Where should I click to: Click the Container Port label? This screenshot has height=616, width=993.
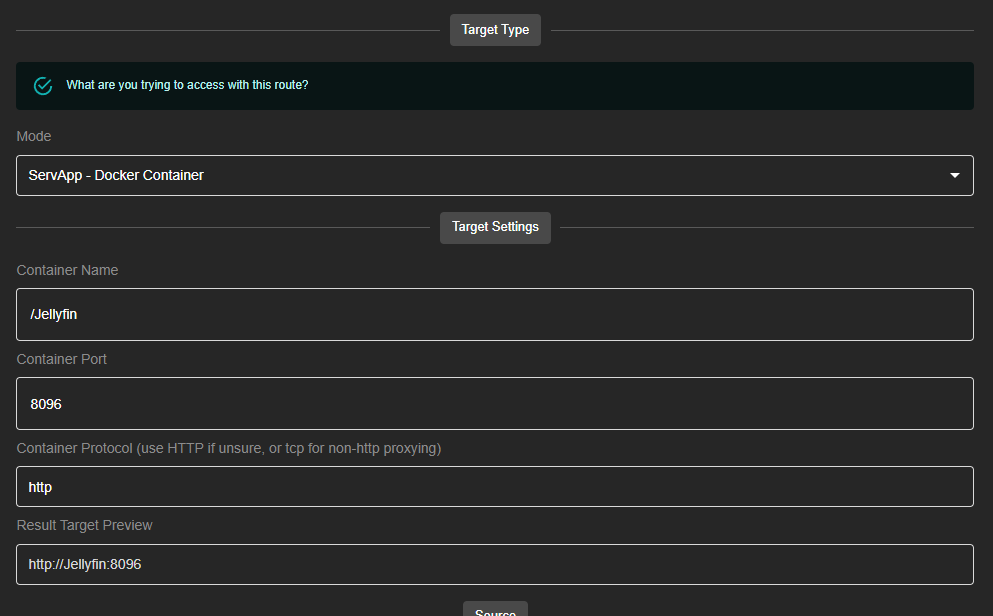tap(62, 359)
